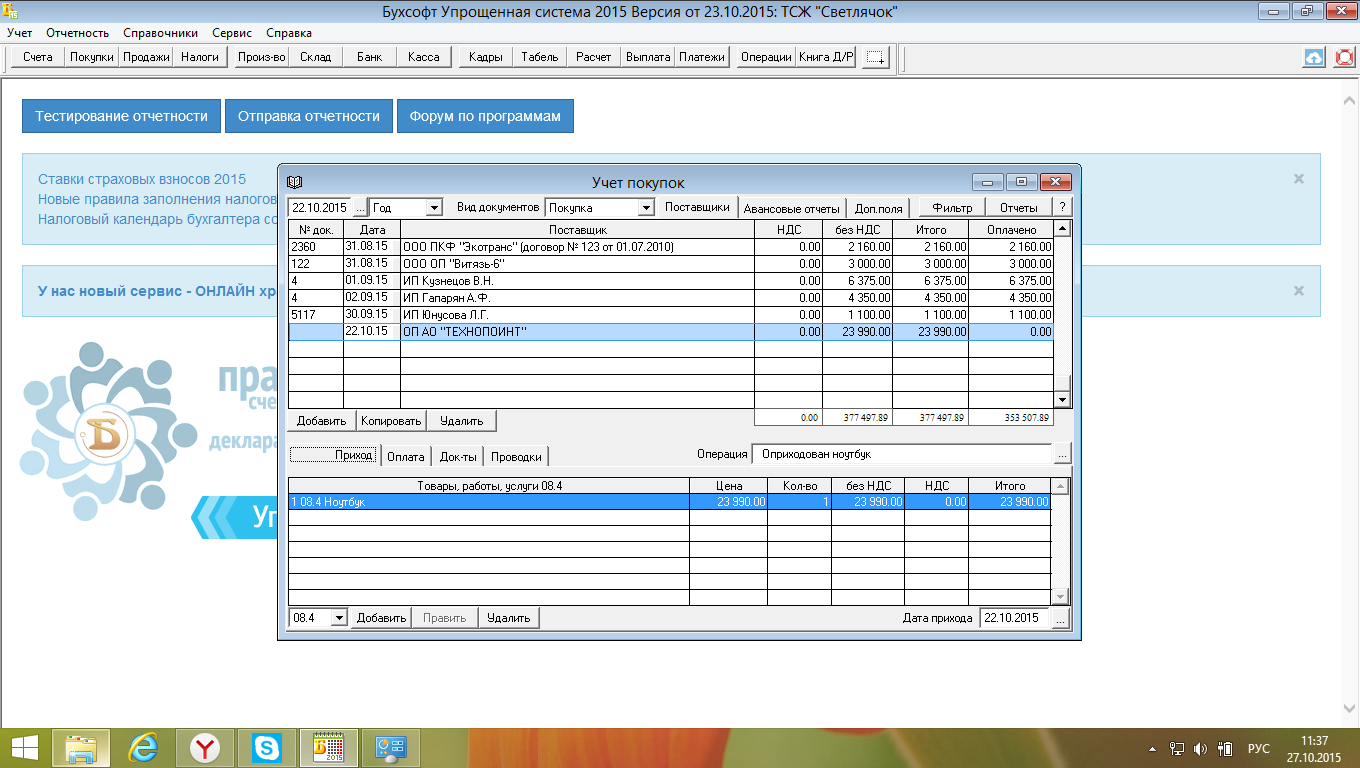Click the dotted rectangle toolbar icon
Screen dimensions: 1360x768
click(x=876, y=57)
